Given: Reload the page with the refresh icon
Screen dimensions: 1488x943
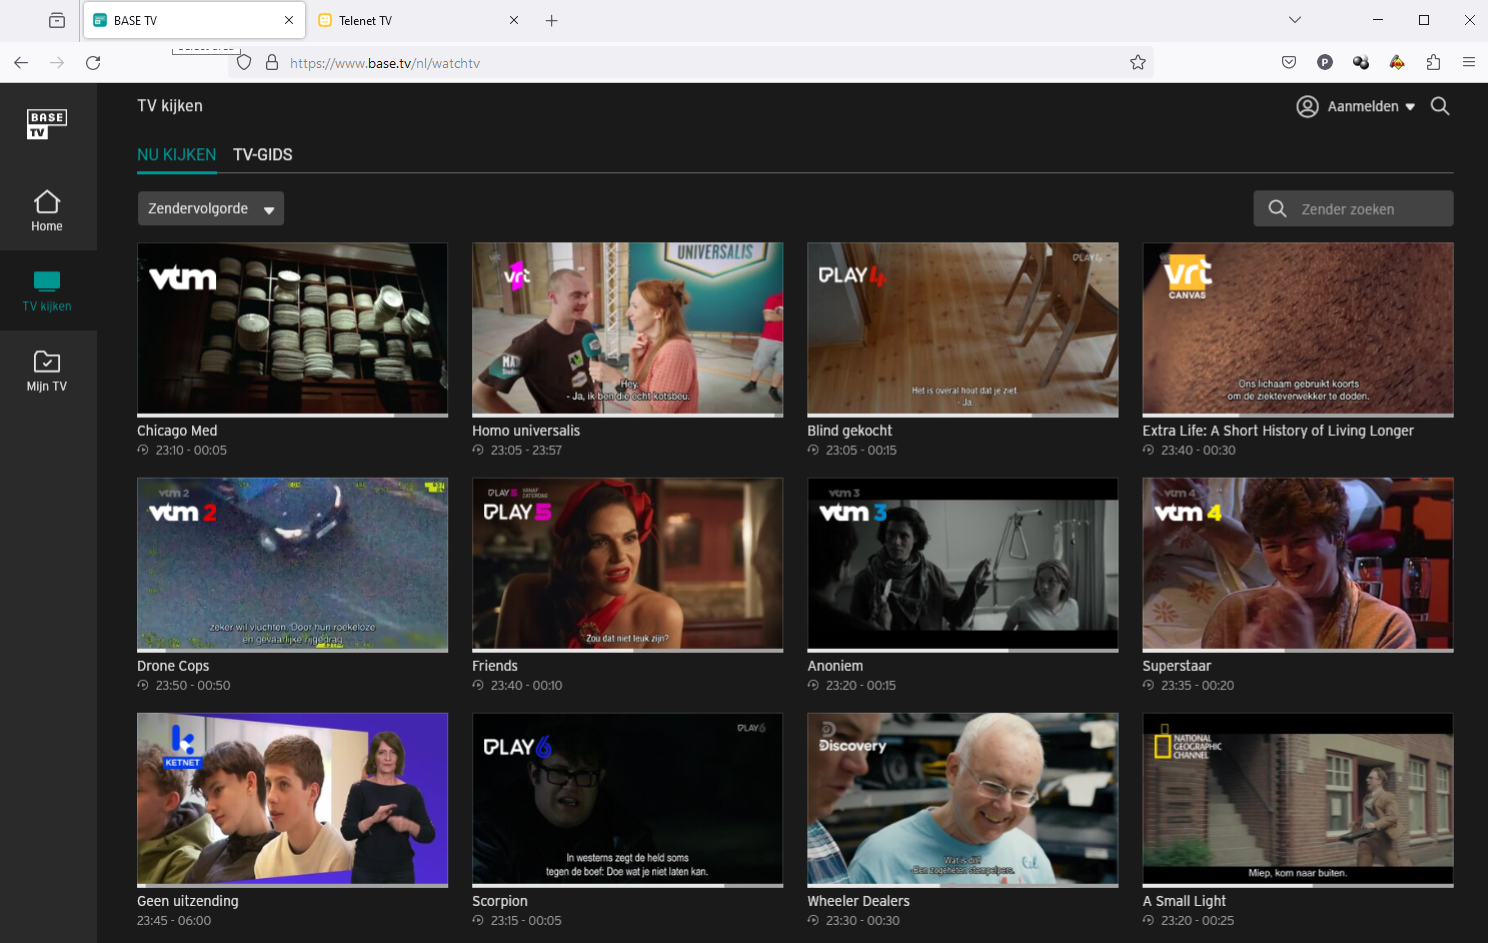Looking at the screenshot, I should click(x=93, y=63).
